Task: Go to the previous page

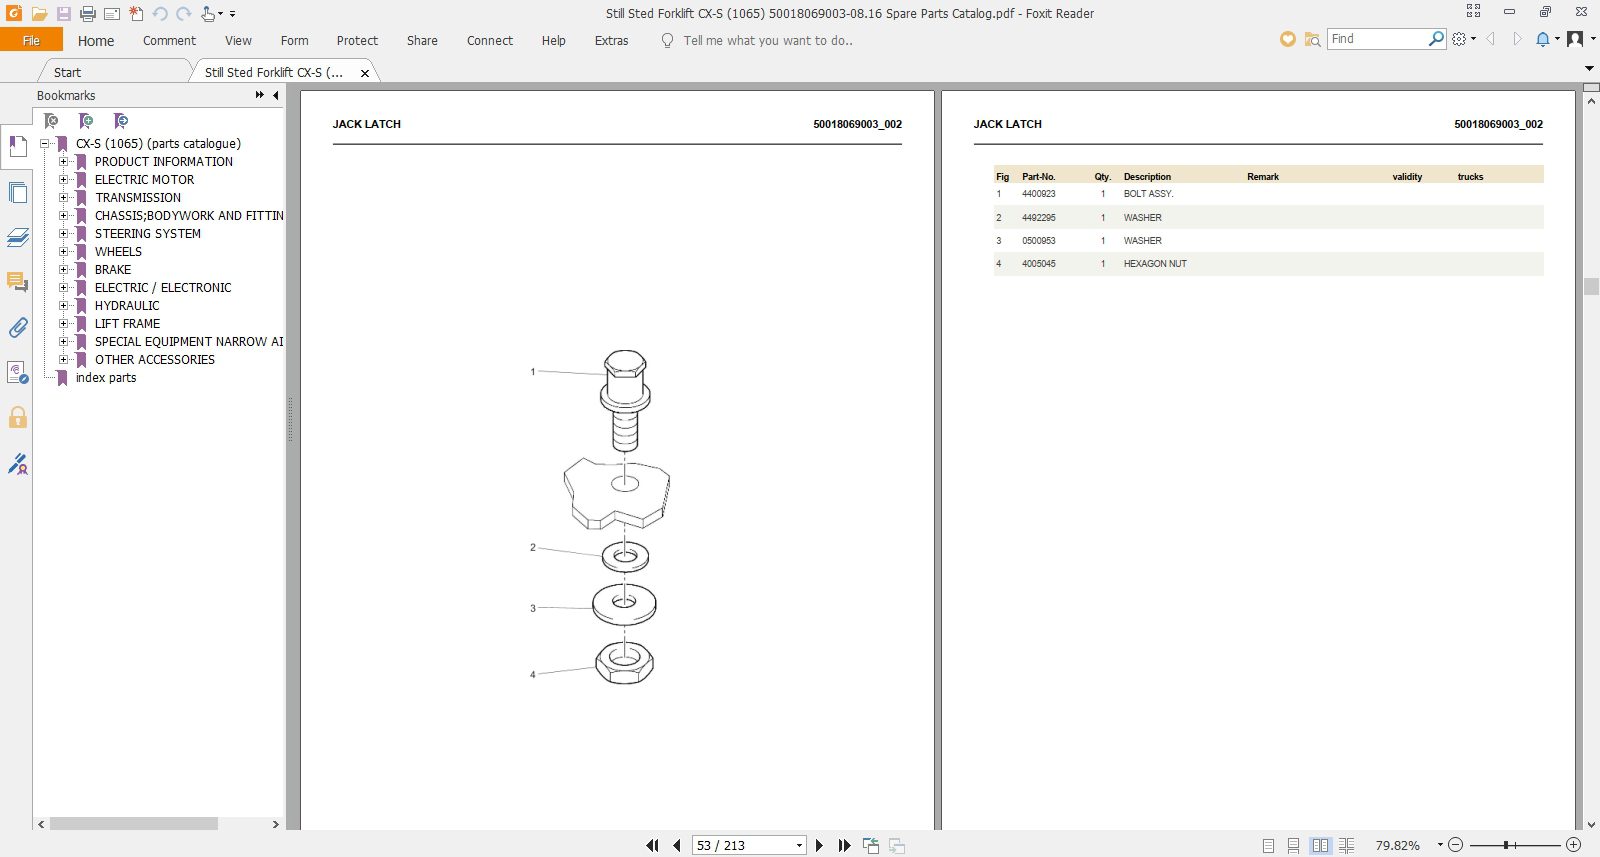Action: (x=677, y=846)
